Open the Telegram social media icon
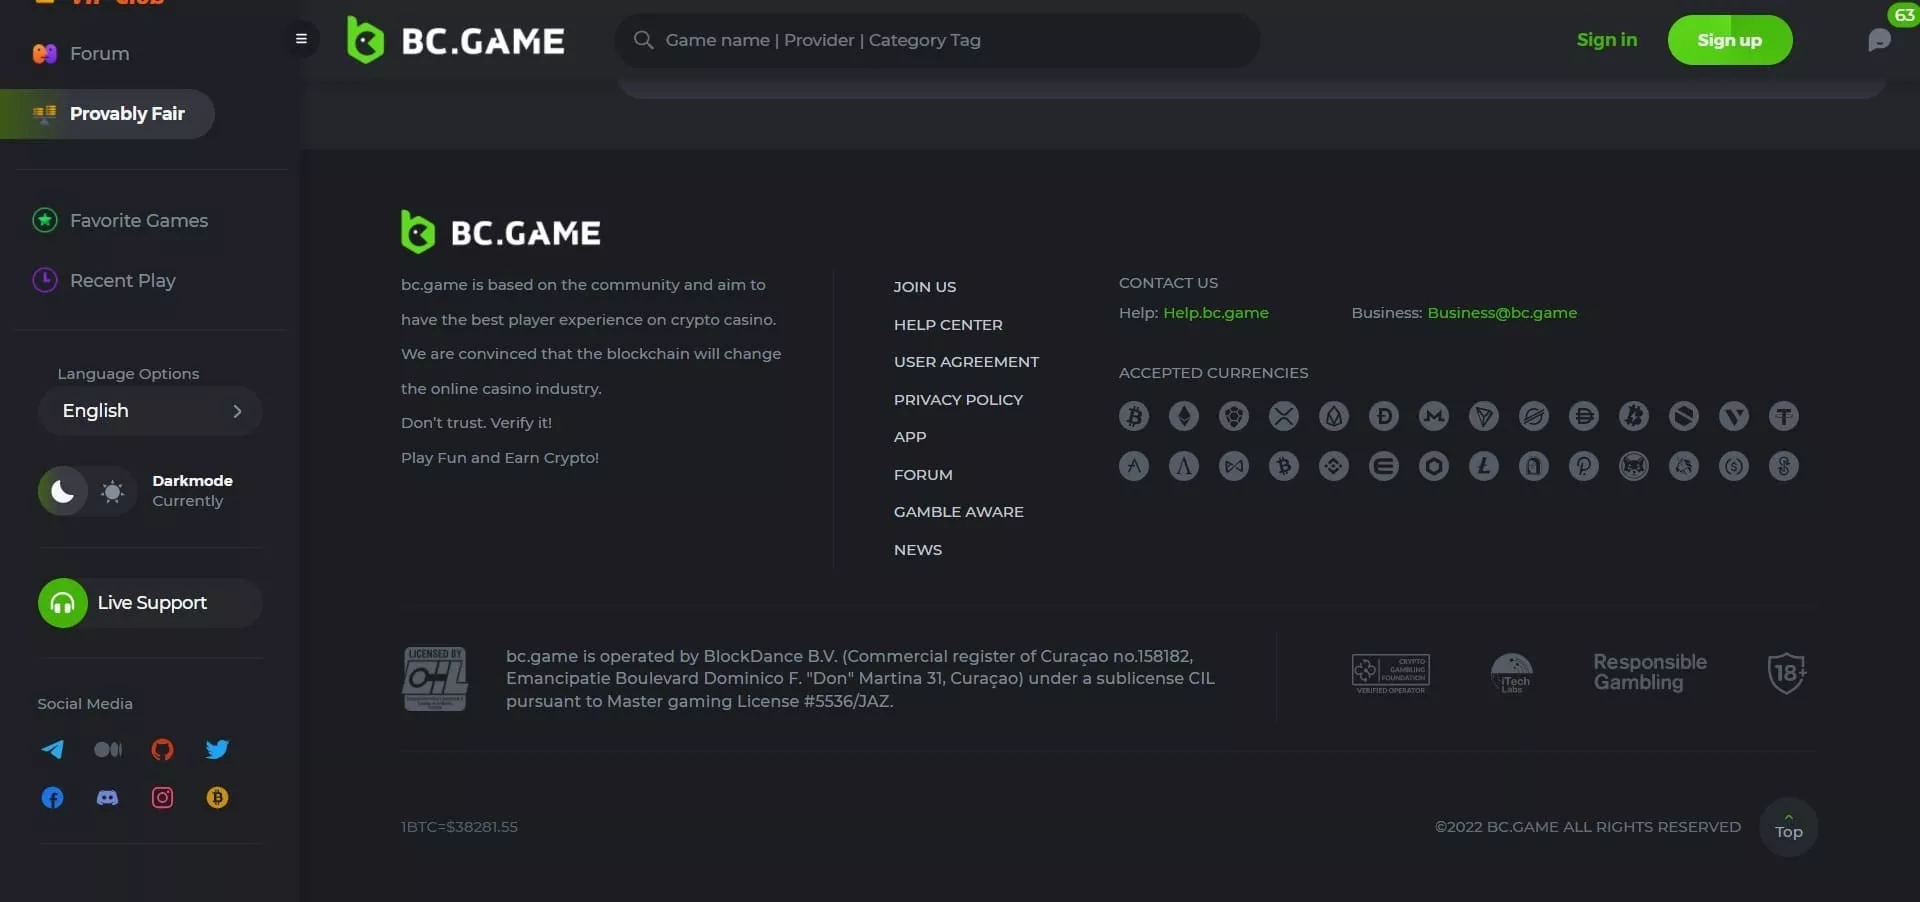Image resolution: width=1920 pixels, height=902 pixels. pos(53,750)
